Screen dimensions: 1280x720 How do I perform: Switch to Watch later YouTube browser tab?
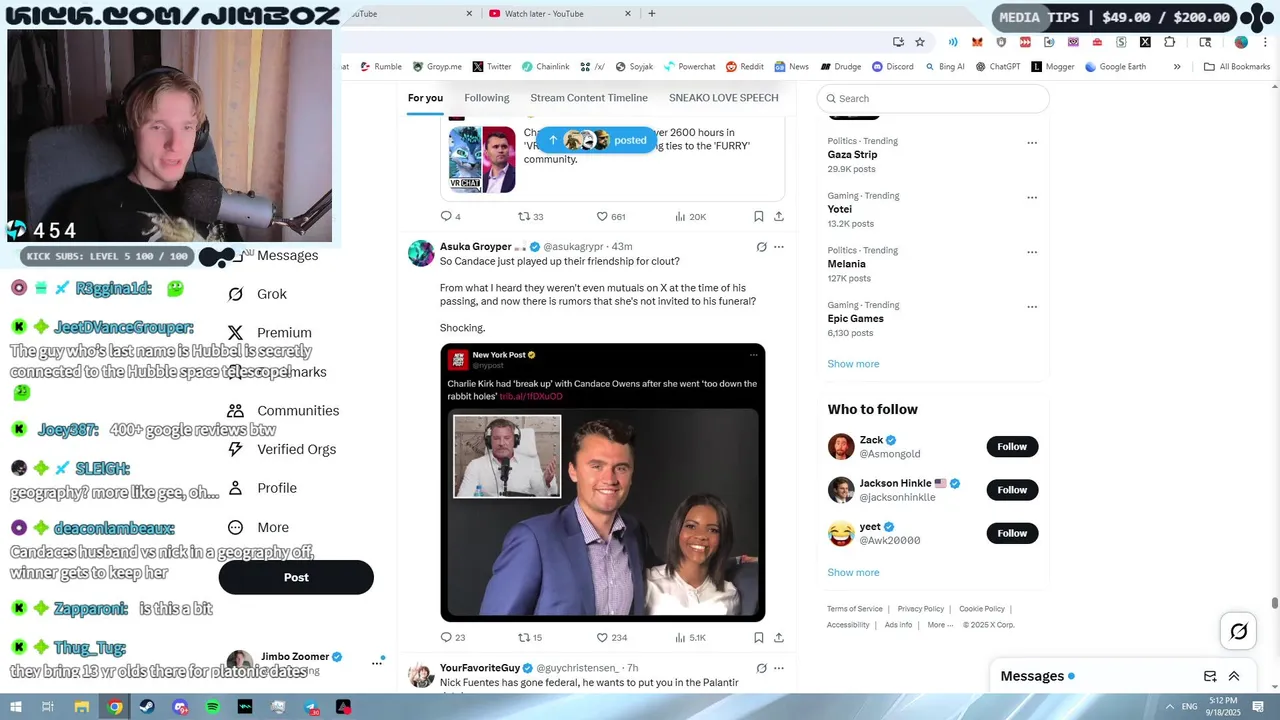click(545, 14)
